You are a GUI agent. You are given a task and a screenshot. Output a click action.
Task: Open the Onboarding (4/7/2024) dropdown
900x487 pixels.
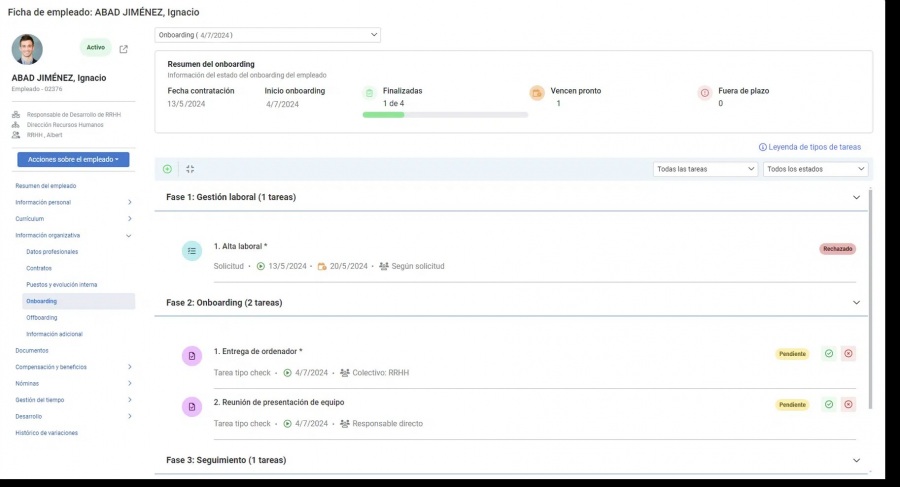[268, 35]
